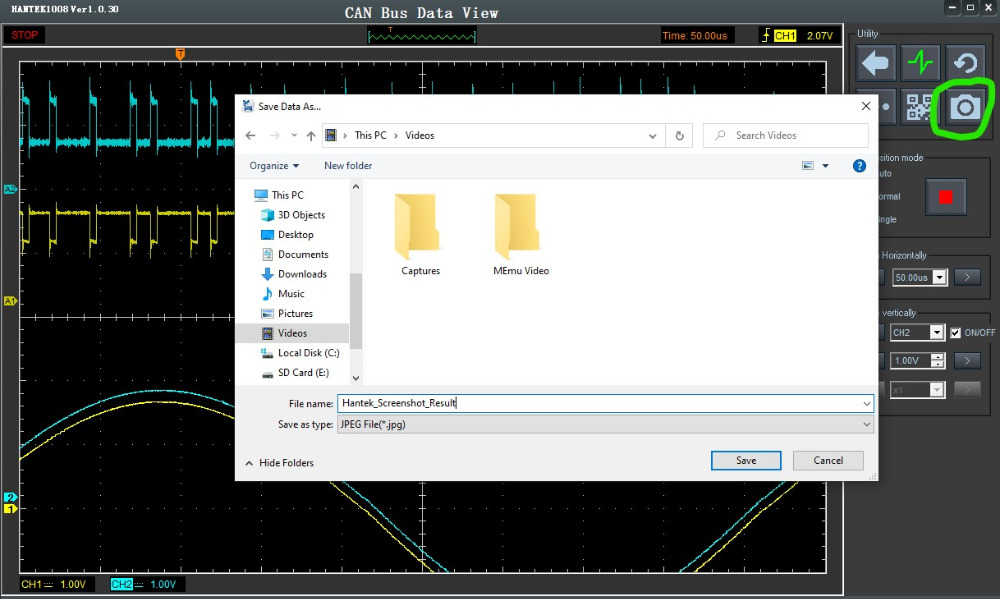This screenshot has width=1000, height=599.
Task: Open the blue help question mark
Action: click(x=858, y=166)
